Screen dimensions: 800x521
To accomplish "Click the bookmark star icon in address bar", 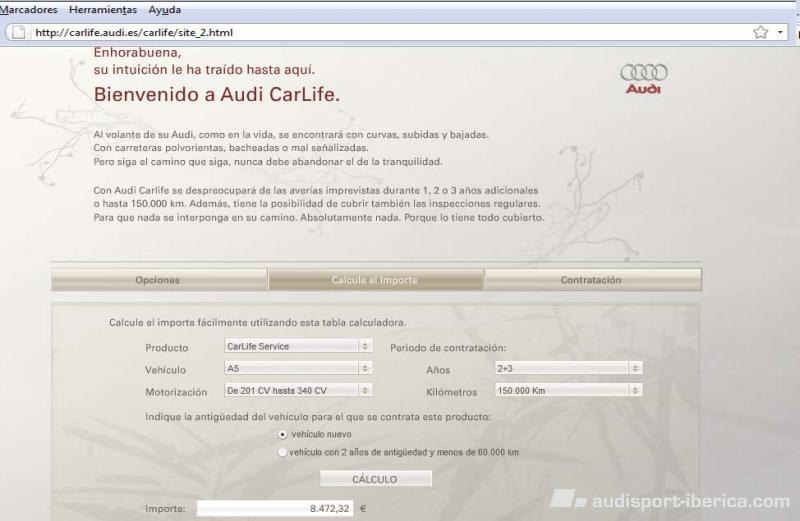I will (x=760, y=32).
